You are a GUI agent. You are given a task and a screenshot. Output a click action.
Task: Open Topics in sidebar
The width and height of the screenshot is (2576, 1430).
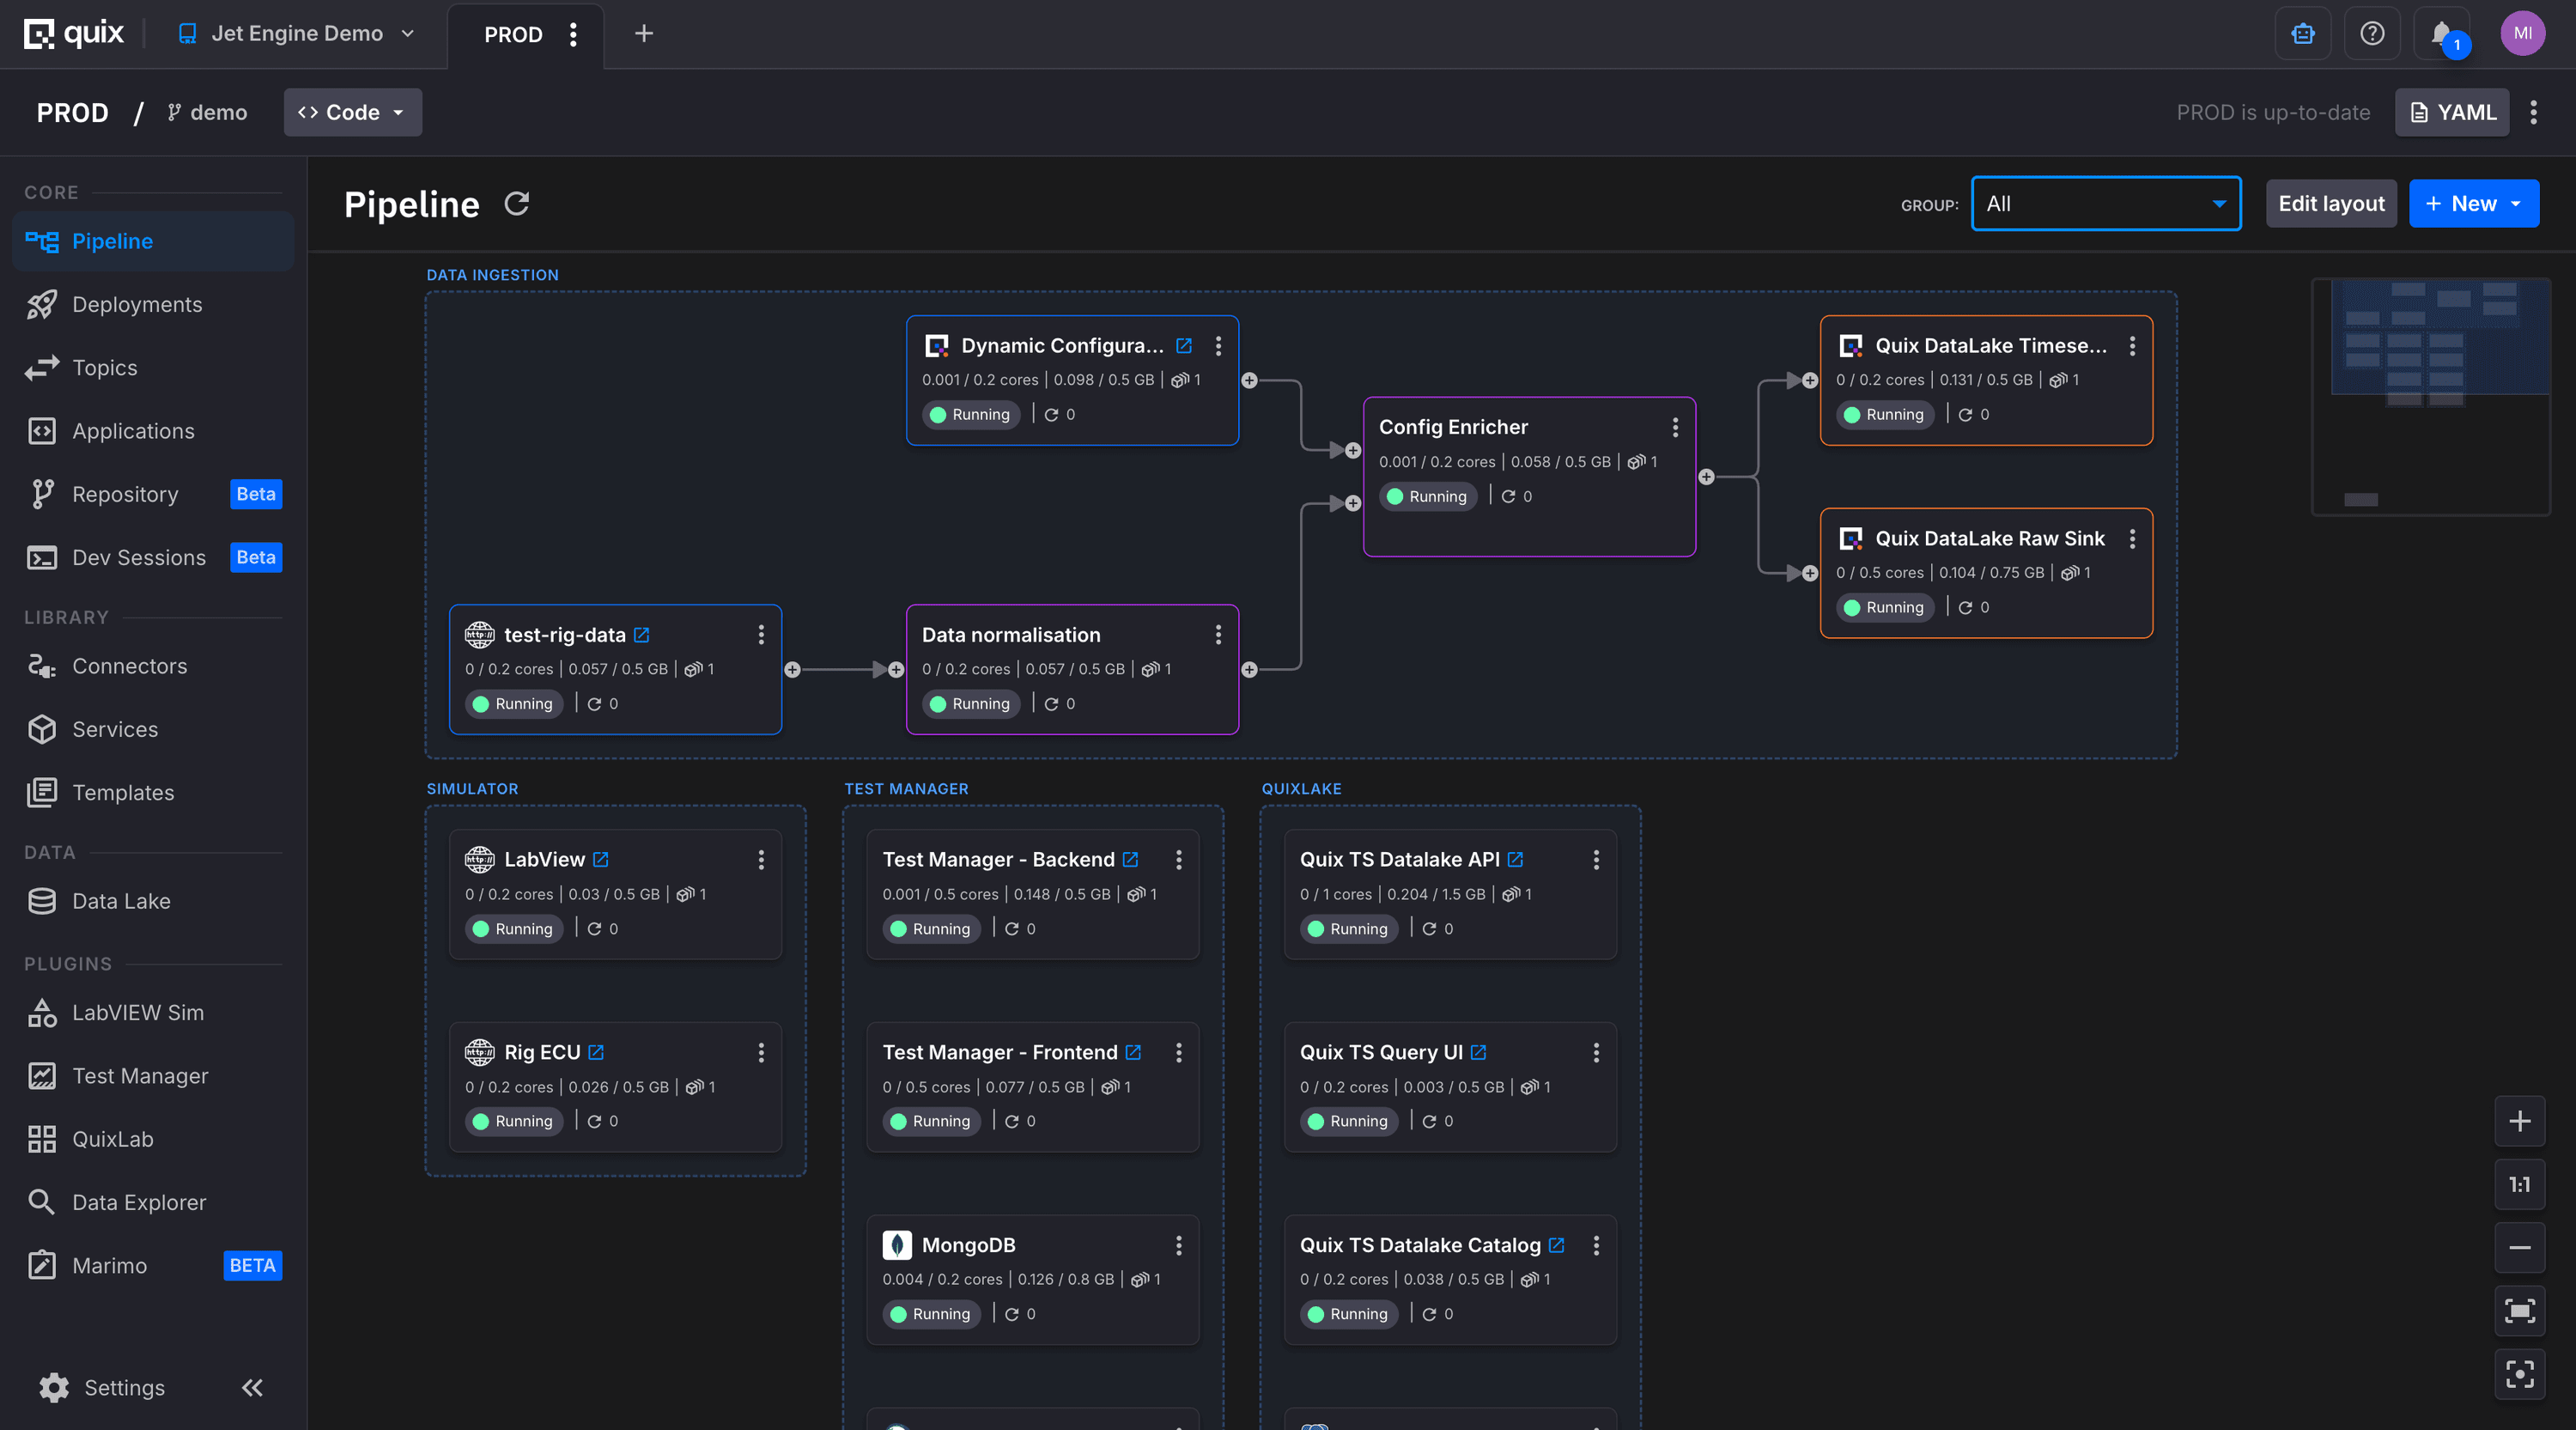pos(153,368)
